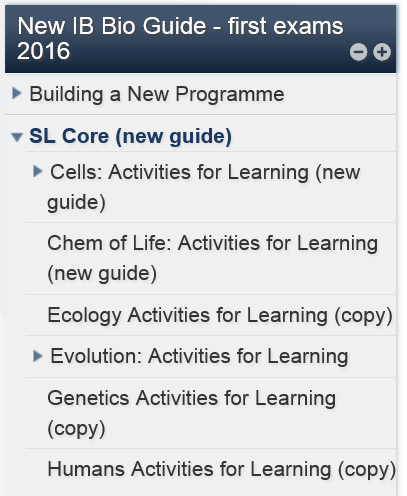The width and height of the screenshot is (407, 496).
Task: Expand the Evolution: Activities for Learning arrow
Action: tap(38, 356)
